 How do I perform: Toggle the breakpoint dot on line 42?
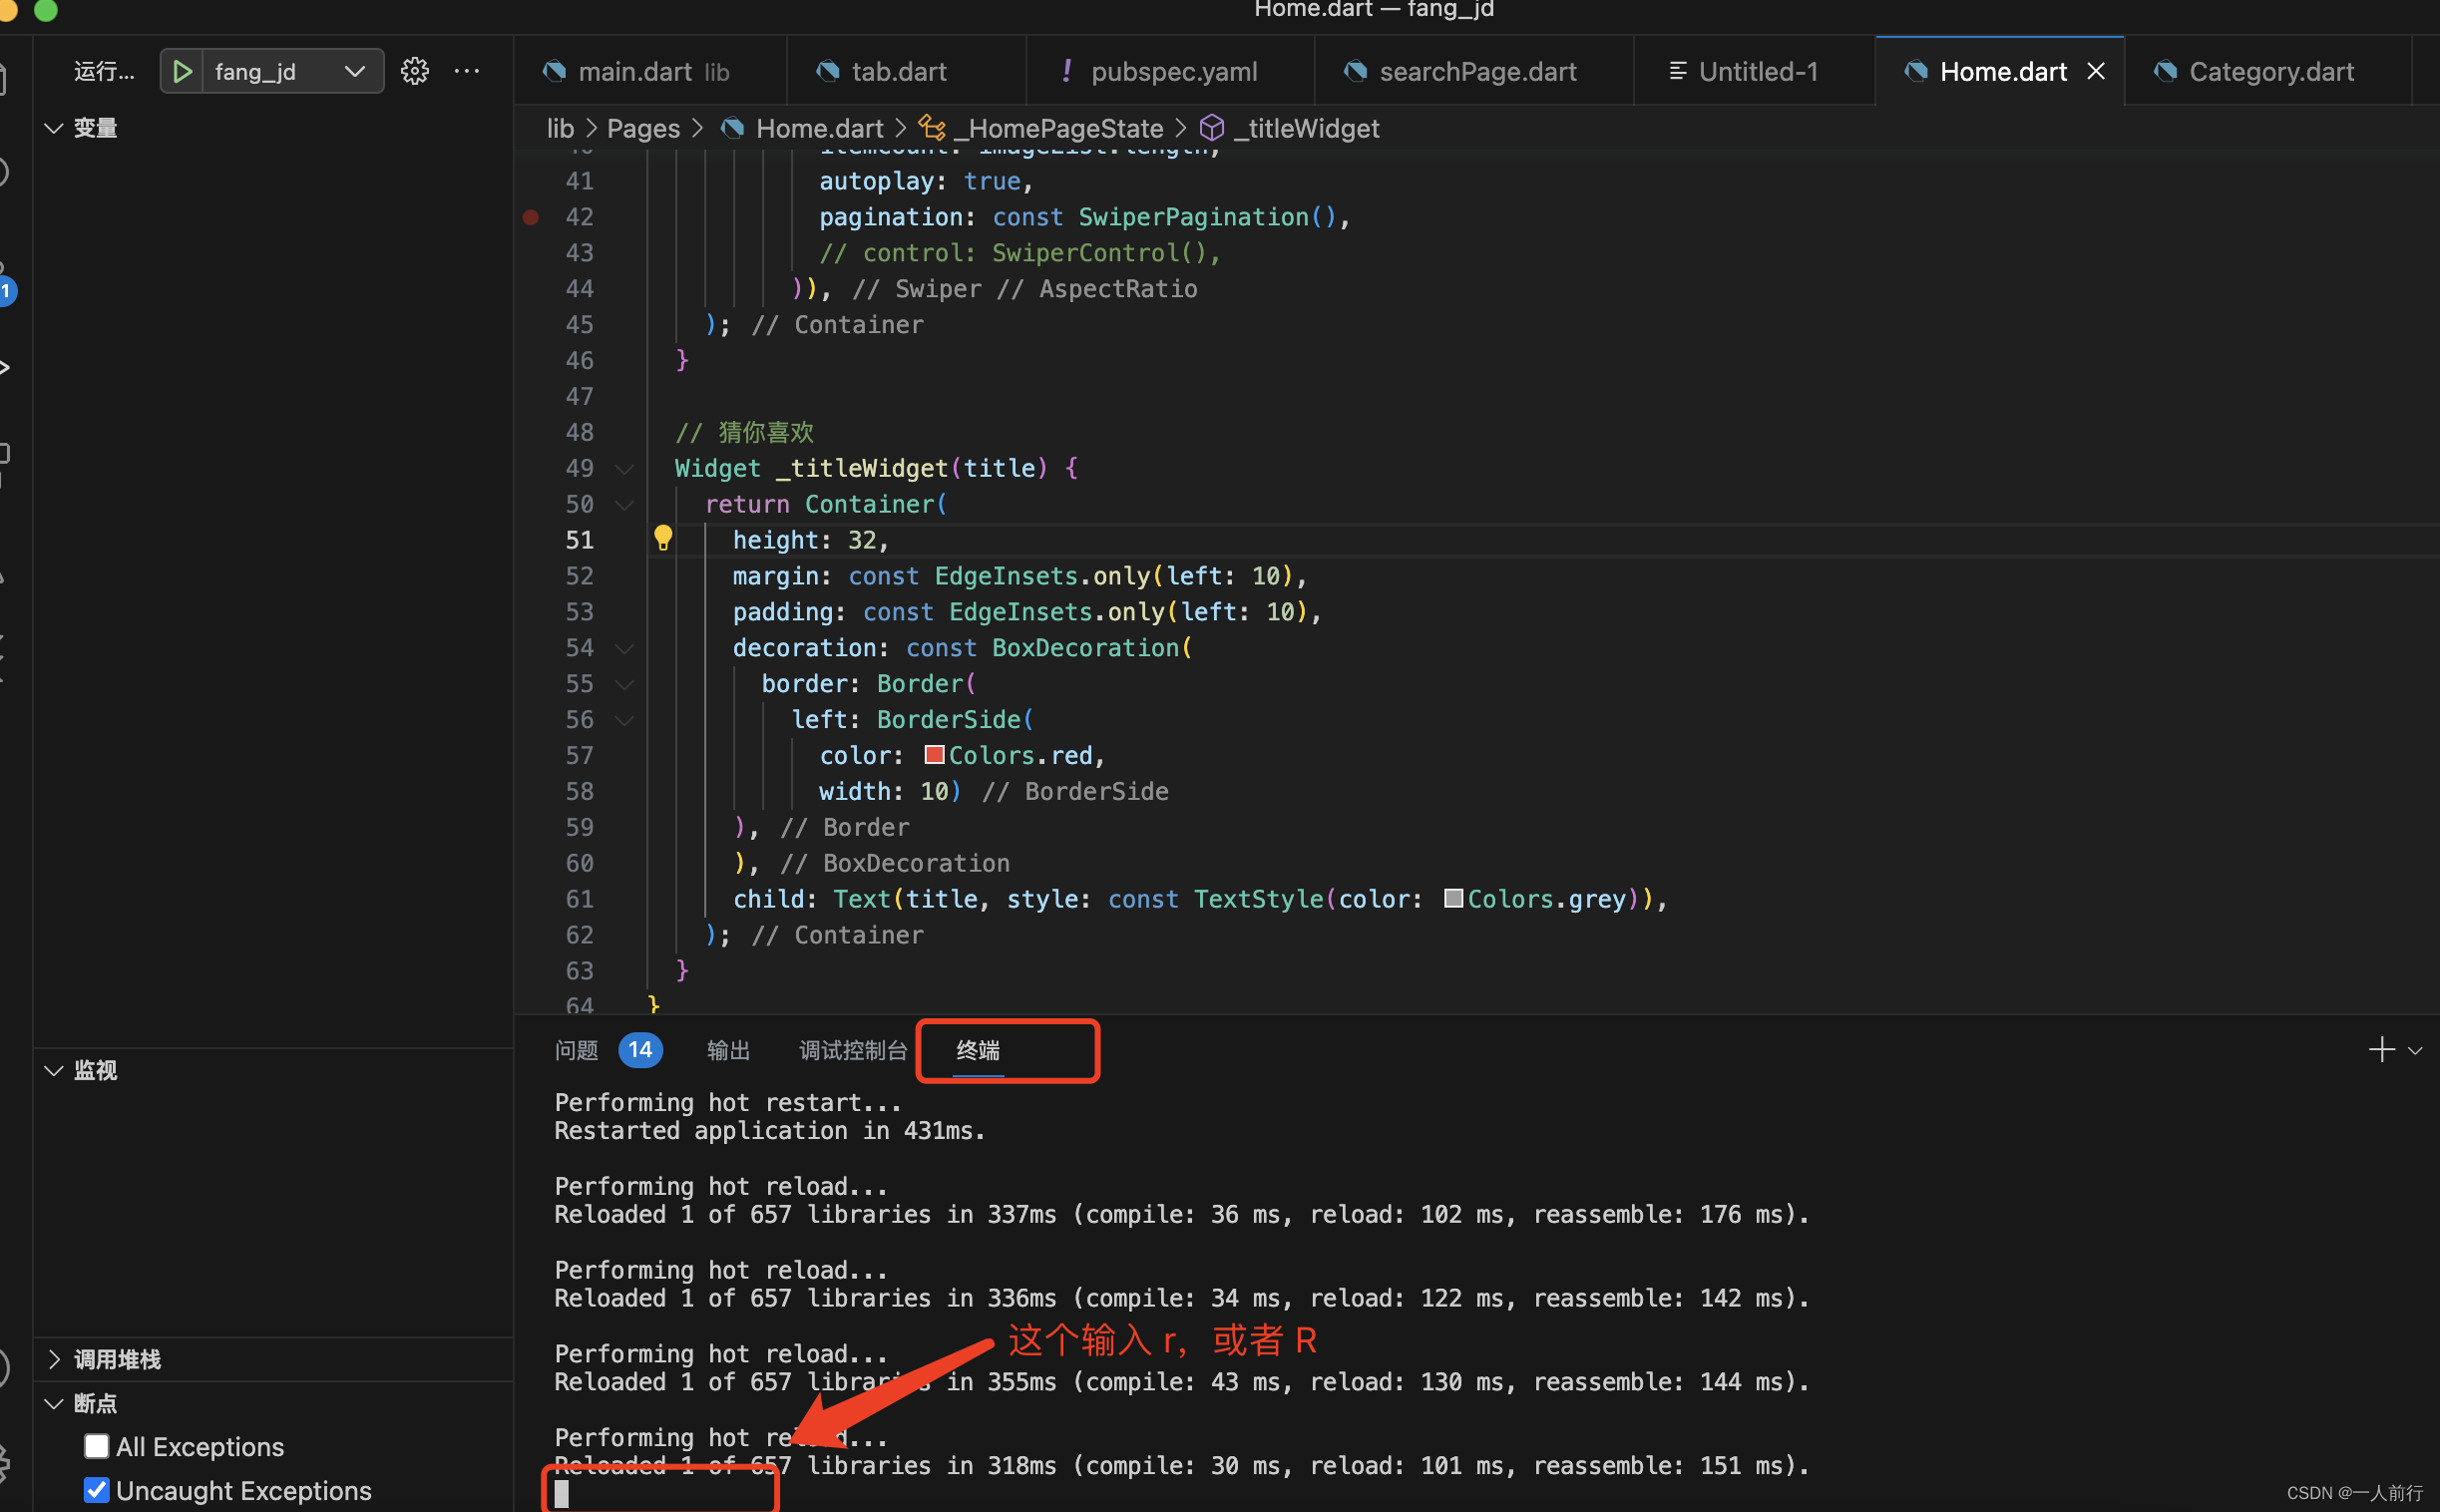(531, 217)
